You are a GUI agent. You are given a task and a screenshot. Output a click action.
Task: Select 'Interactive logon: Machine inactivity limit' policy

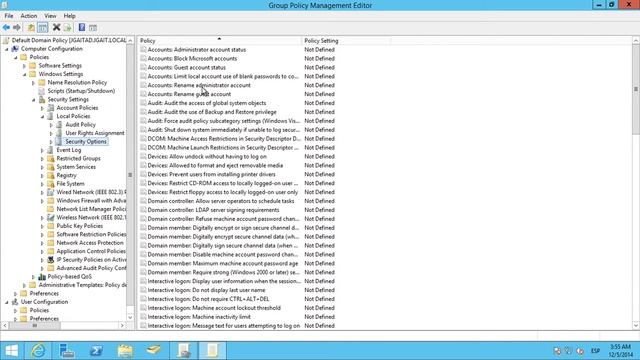pos(199,317)
